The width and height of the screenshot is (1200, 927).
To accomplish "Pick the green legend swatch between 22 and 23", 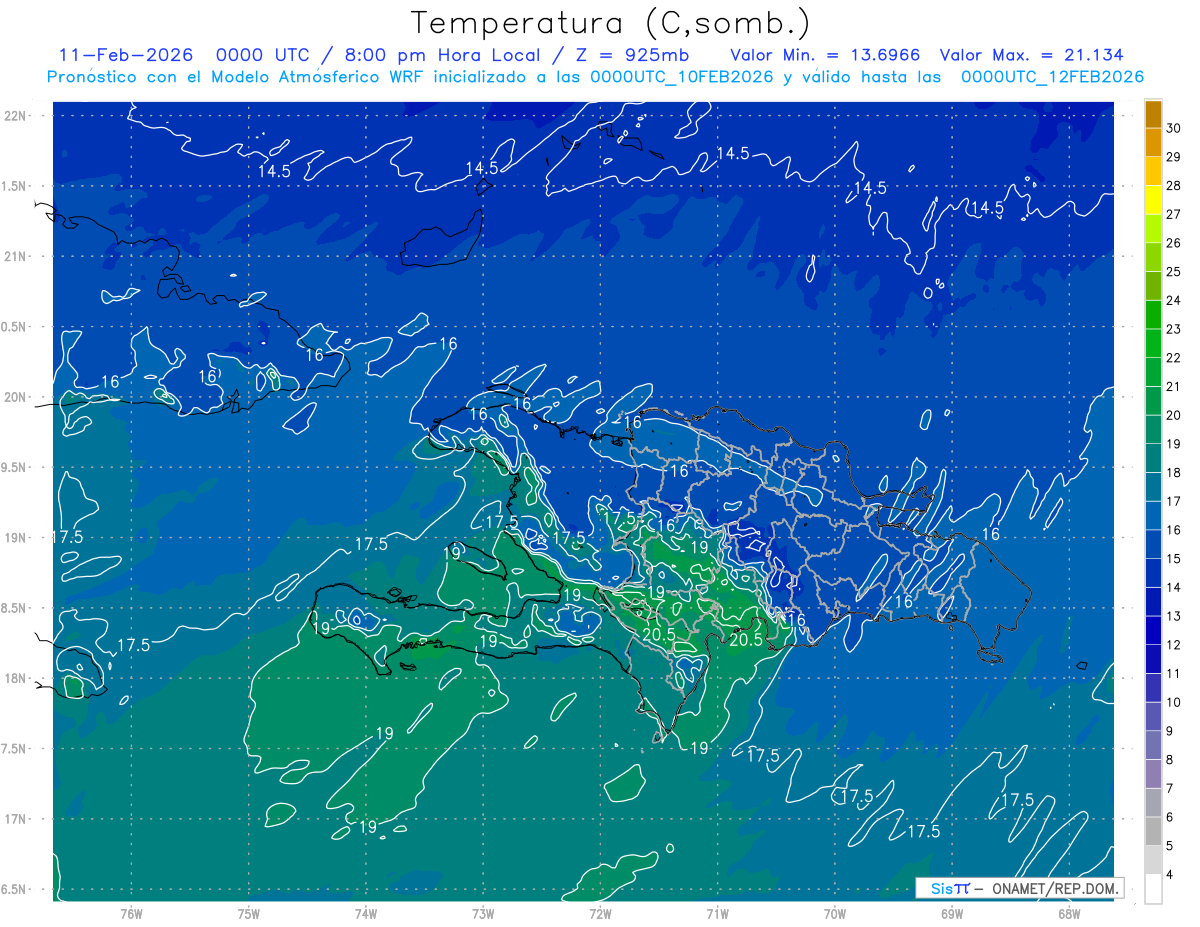I will 1153,344.
